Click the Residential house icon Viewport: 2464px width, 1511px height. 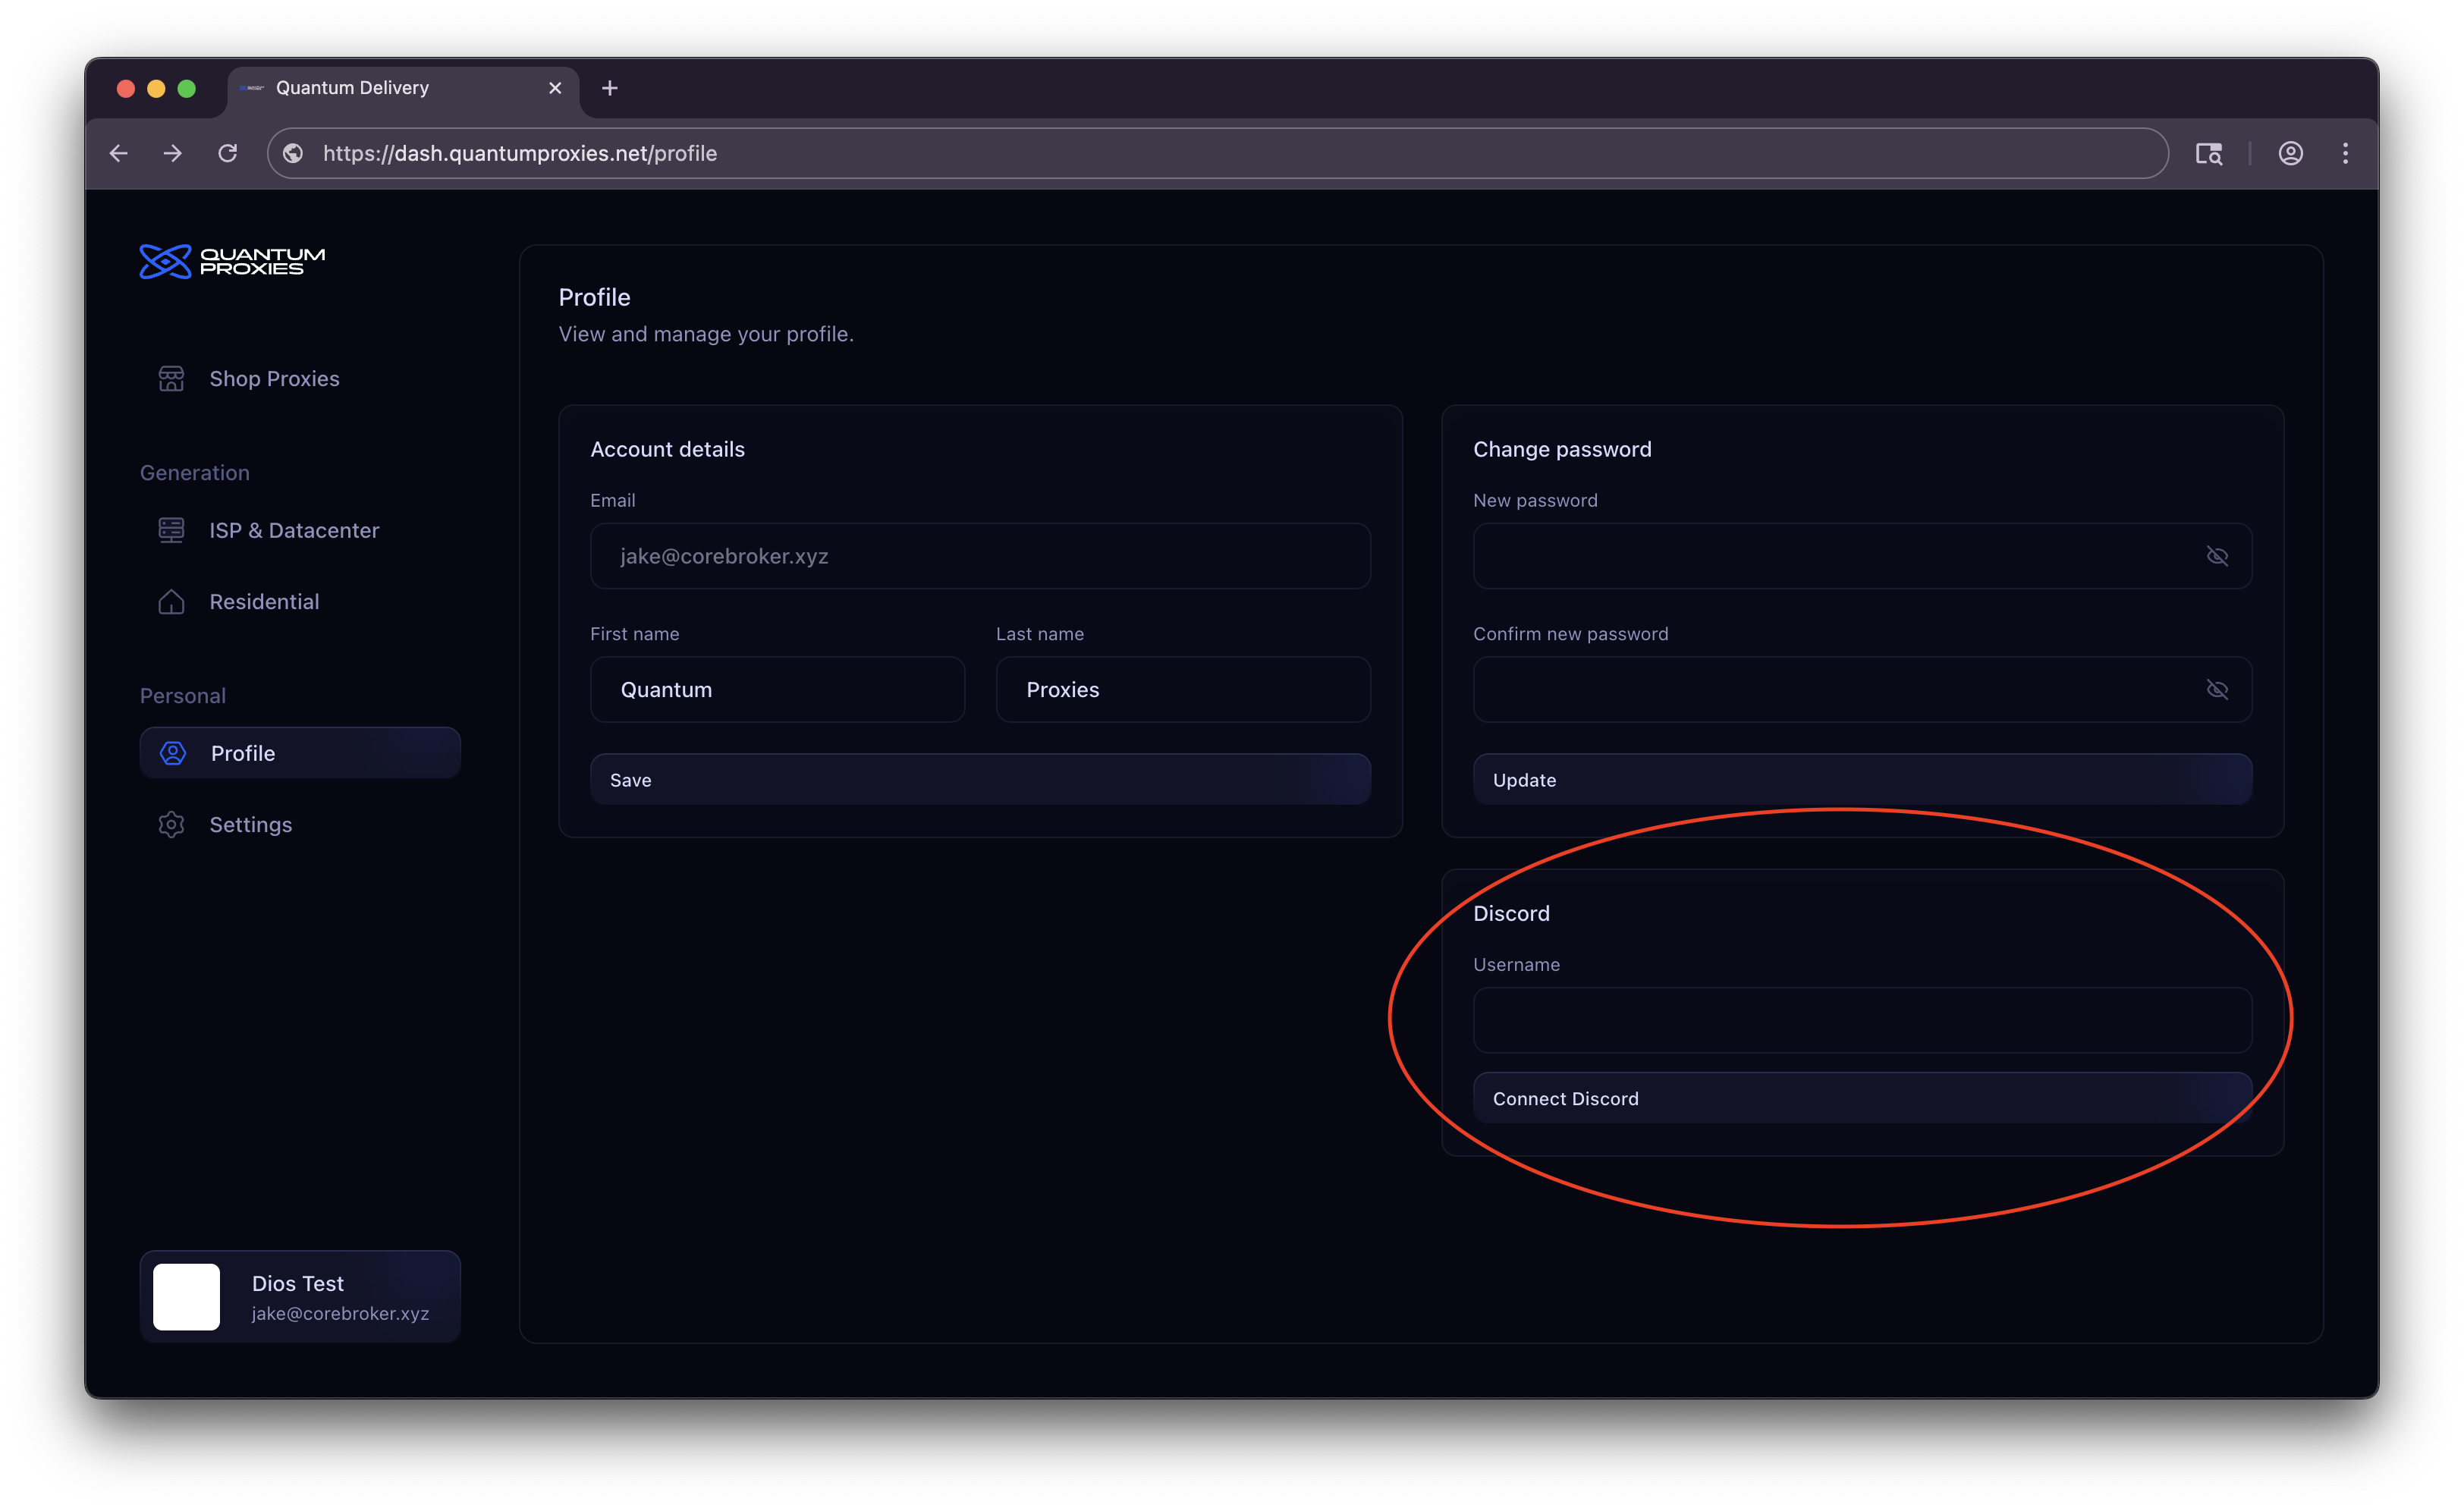point(171,602)
